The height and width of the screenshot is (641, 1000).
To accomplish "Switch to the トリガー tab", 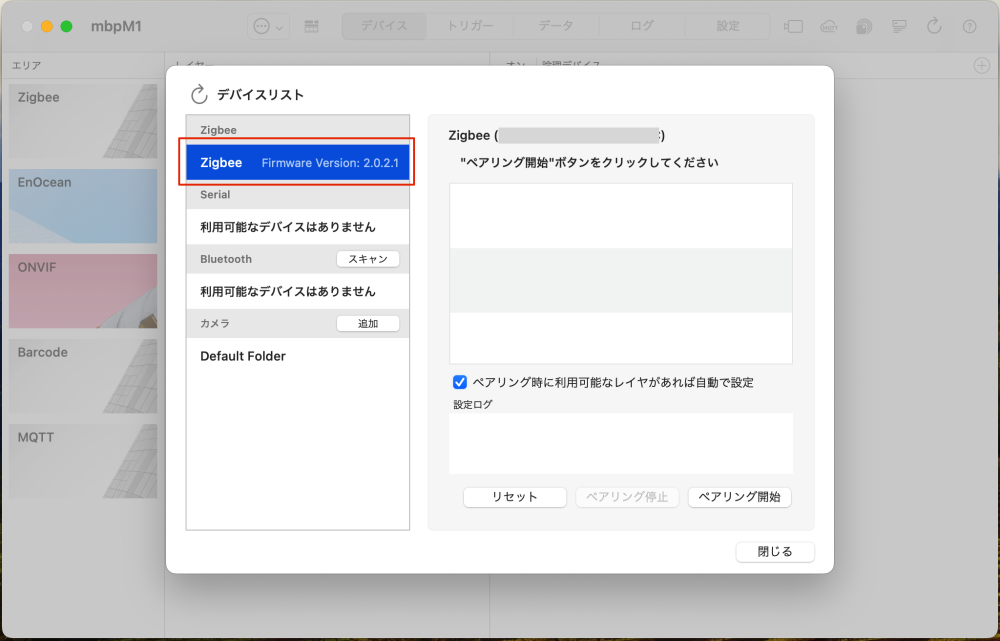I will click(470, 26).
